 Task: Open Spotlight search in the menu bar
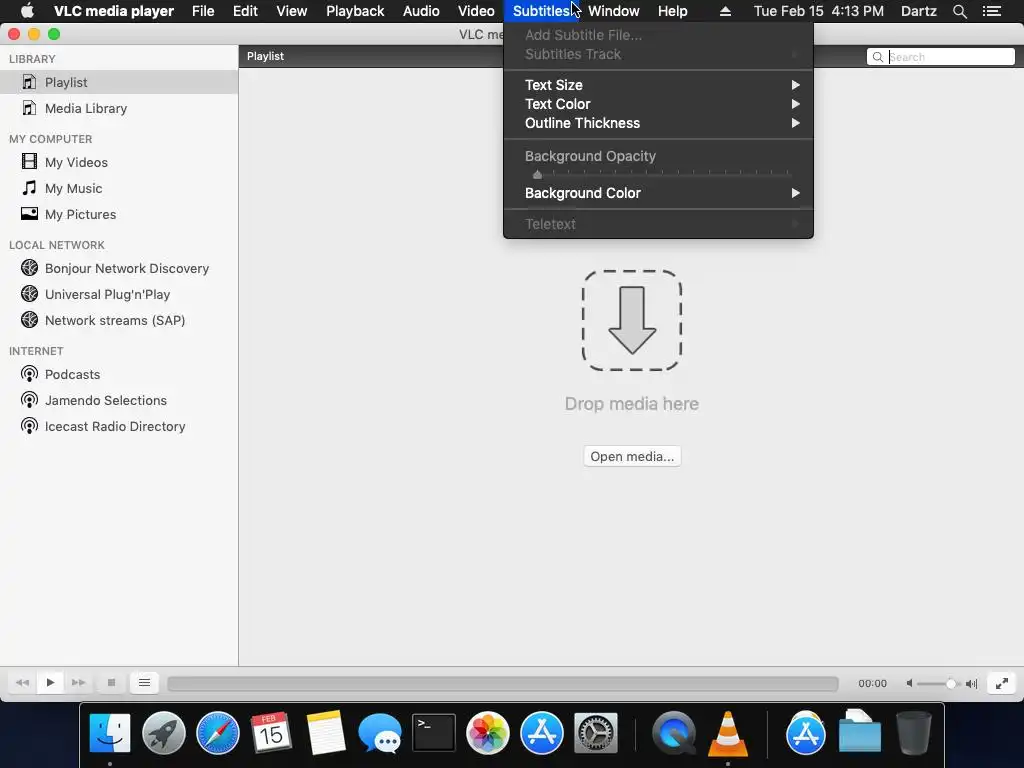[959, 11]
